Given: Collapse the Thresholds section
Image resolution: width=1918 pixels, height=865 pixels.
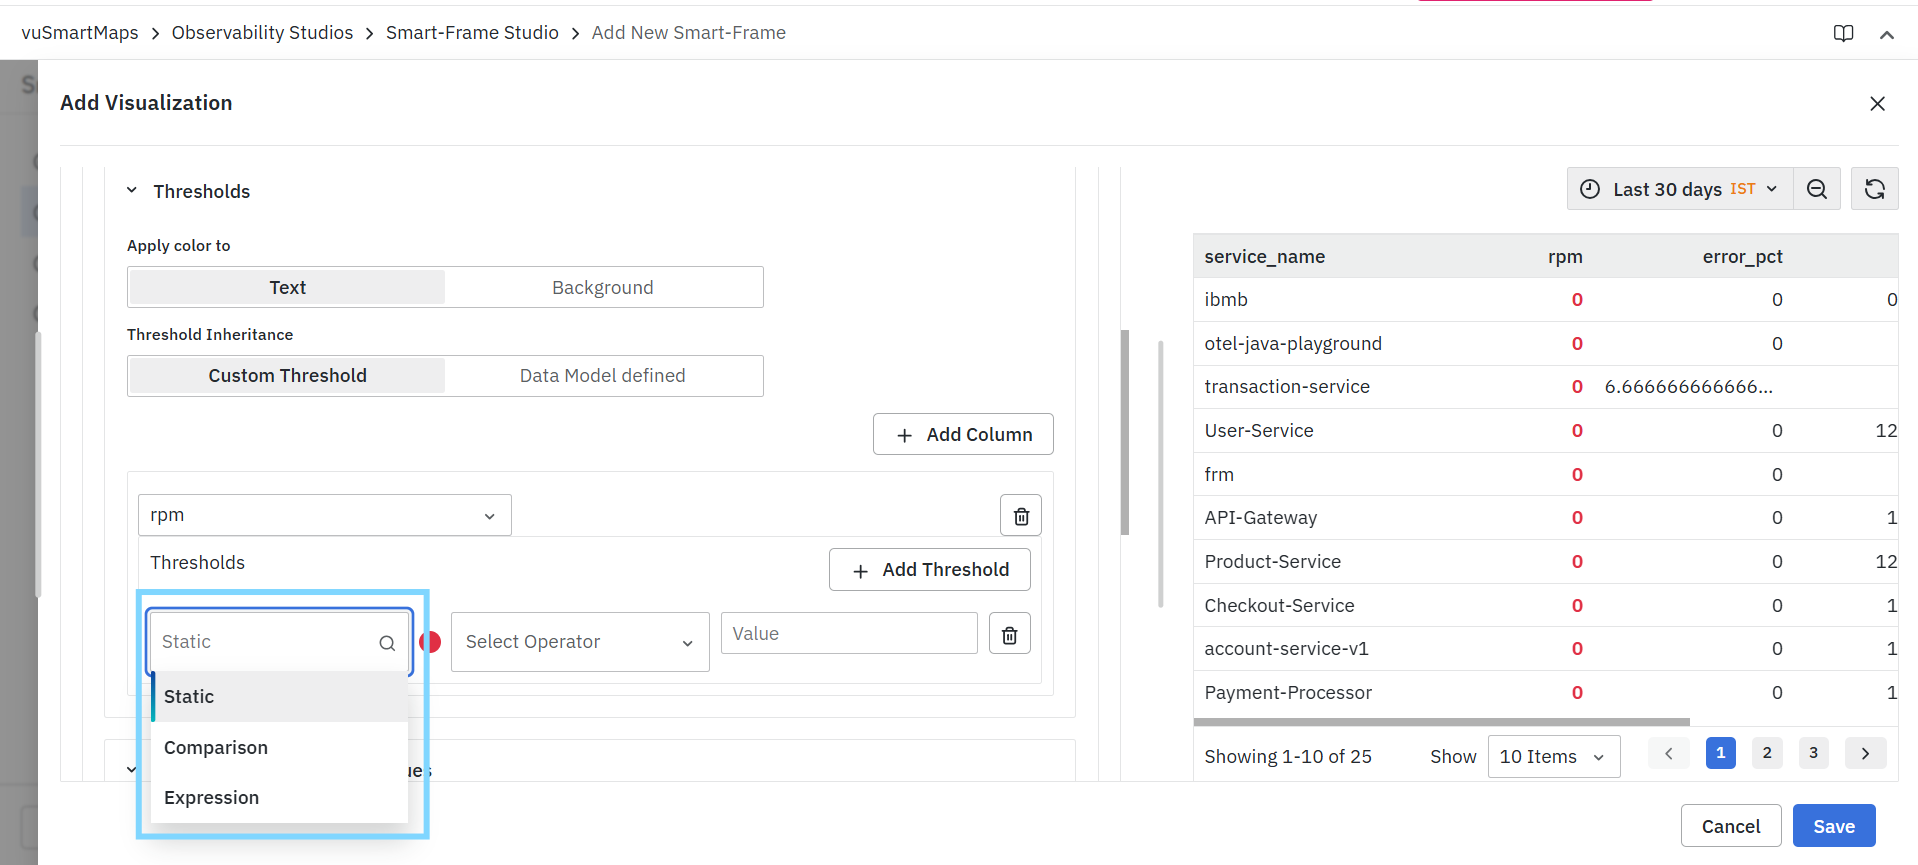Looking at the screenshot, I should point(131,190).
